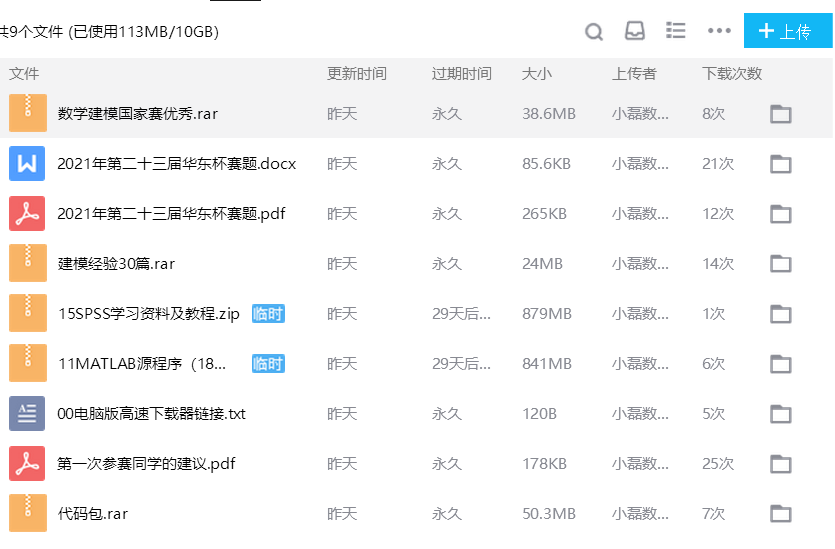
Task: Sort by the 过期时间 column header
Action: click(x=462, y=73)
